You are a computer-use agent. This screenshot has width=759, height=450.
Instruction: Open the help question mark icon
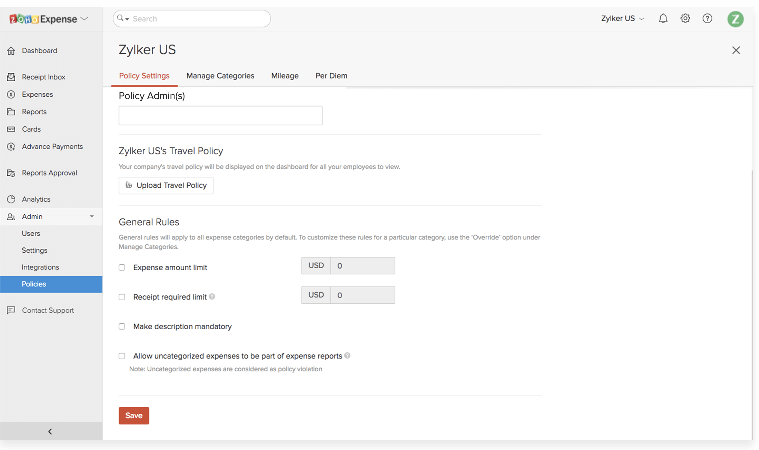pos(707,18)
